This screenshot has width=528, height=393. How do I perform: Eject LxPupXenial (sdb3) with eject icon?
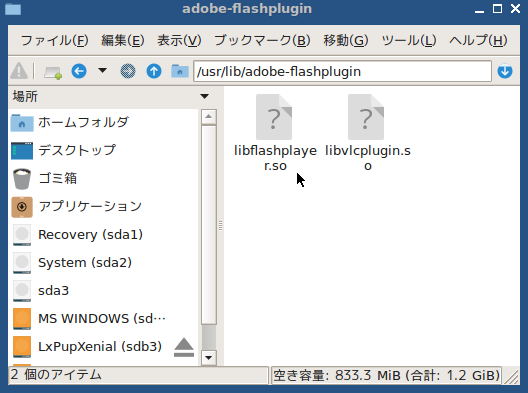(x=184, y=347)
